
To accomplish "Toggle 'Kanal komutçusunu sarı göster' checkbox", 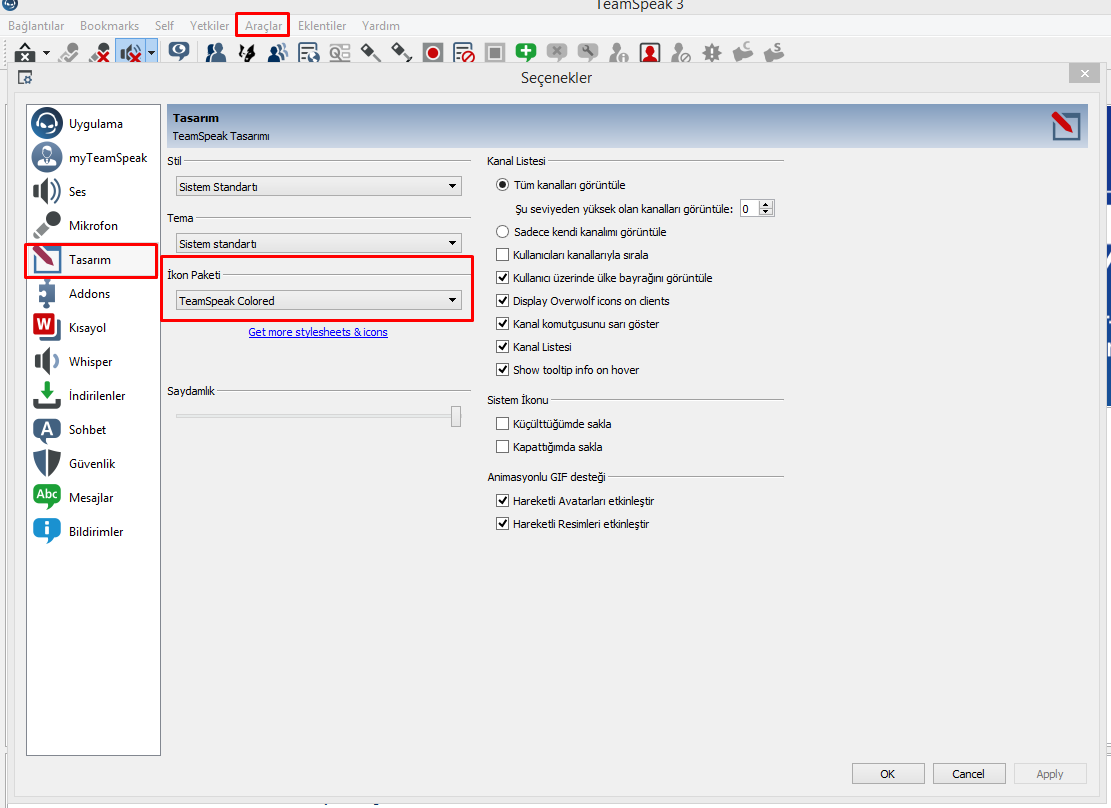I will coord(502,324).
